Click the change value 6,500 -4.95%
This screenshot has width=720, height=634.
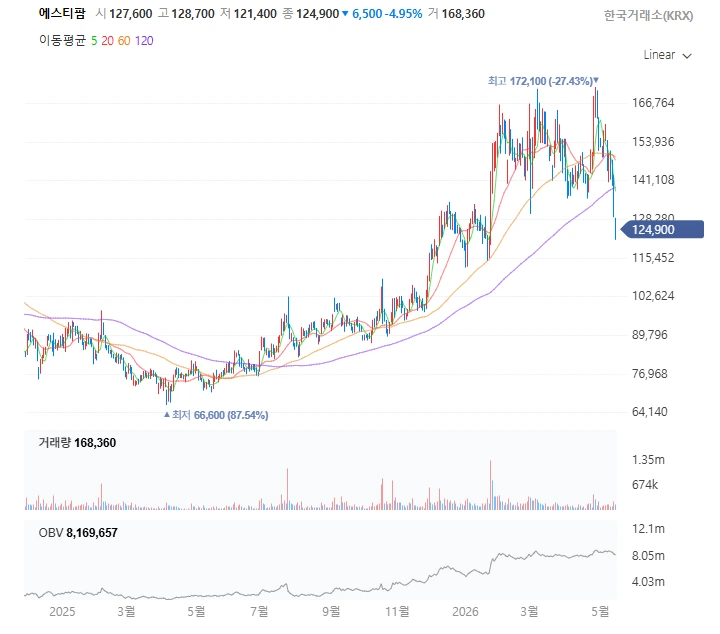point(387,14)
